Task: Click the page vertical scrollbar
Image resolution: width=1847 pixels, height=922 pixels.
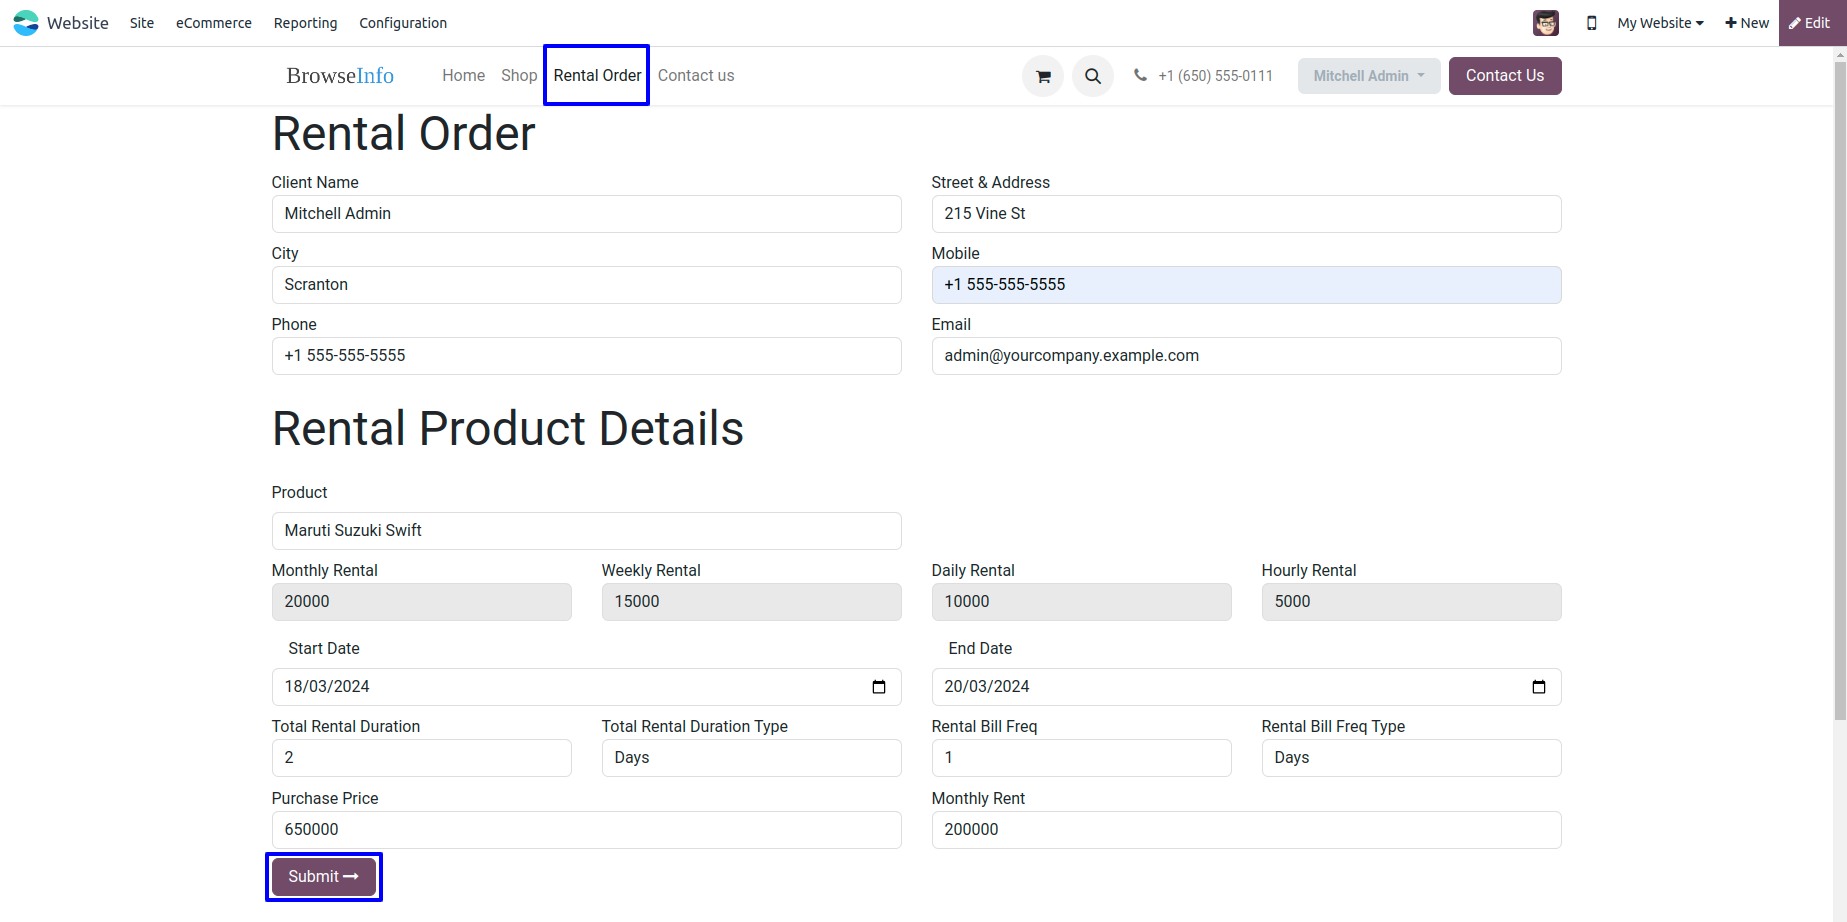Action: 1839,400
